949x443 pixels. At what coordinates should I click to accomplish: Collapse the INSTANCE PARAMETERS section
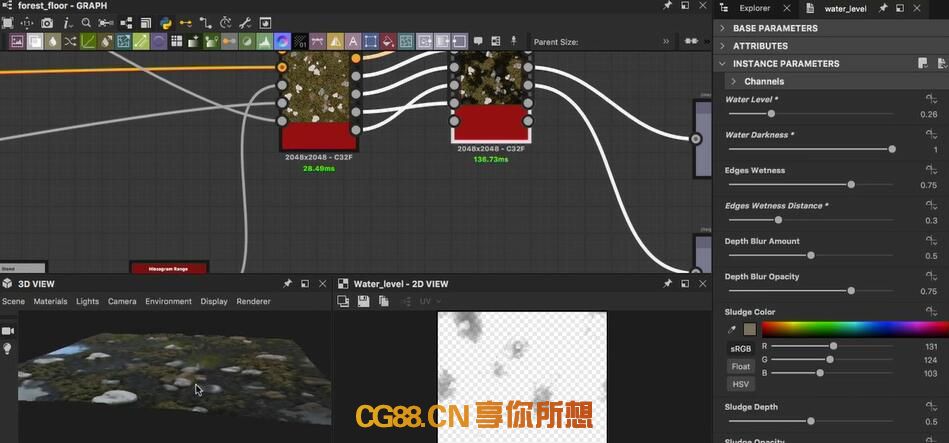coord(722,64)
